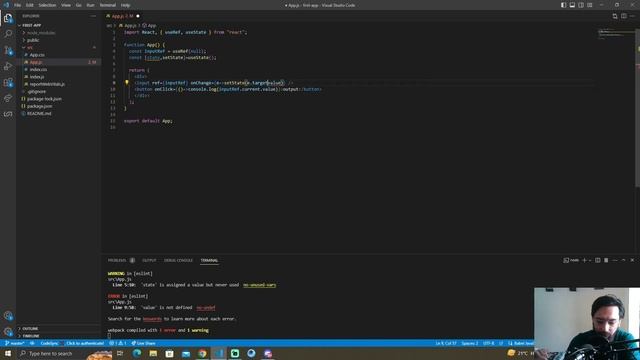Click 'Click to authenticate' in status bar
640x360 pixels.
click(x=85, y=343)
